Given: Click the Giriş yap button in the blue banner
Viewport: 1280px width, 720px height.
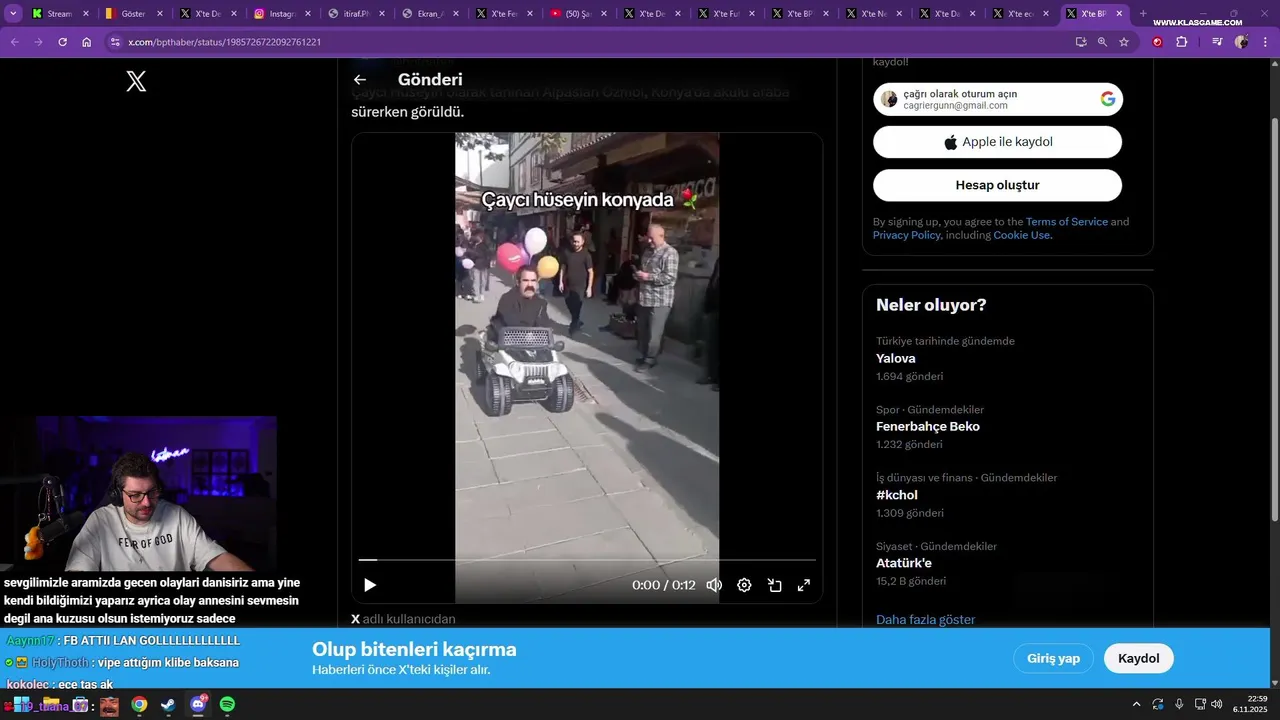Looking at the screenshot, I should pos(1053,658).
